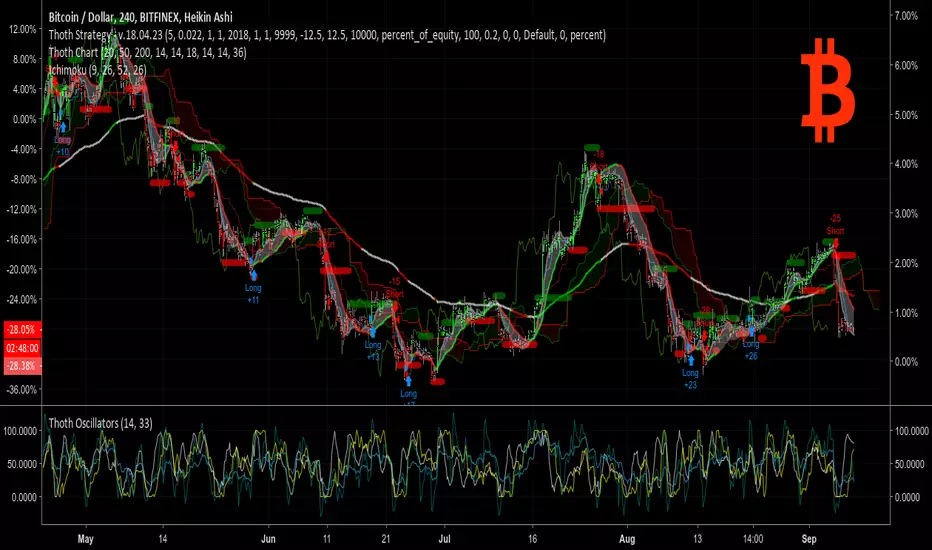Open the Thoth Strategy v.18.04.23 indicator legend
The width and height of the screenshot is (932, 550).
[327, 35]
